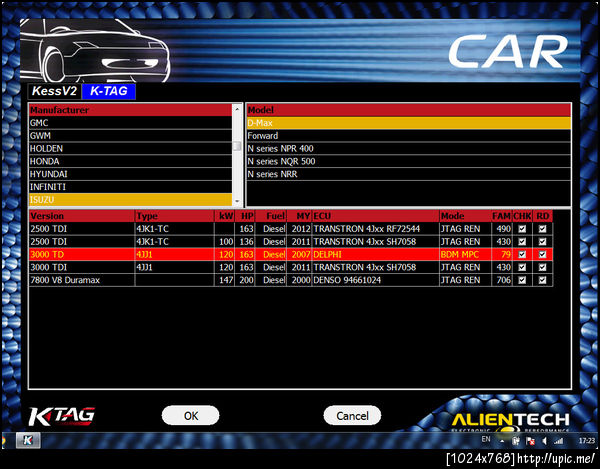Select GMC in Manufacturer list
This screenshot has width=600, height=469.
(x=130, y=123)
